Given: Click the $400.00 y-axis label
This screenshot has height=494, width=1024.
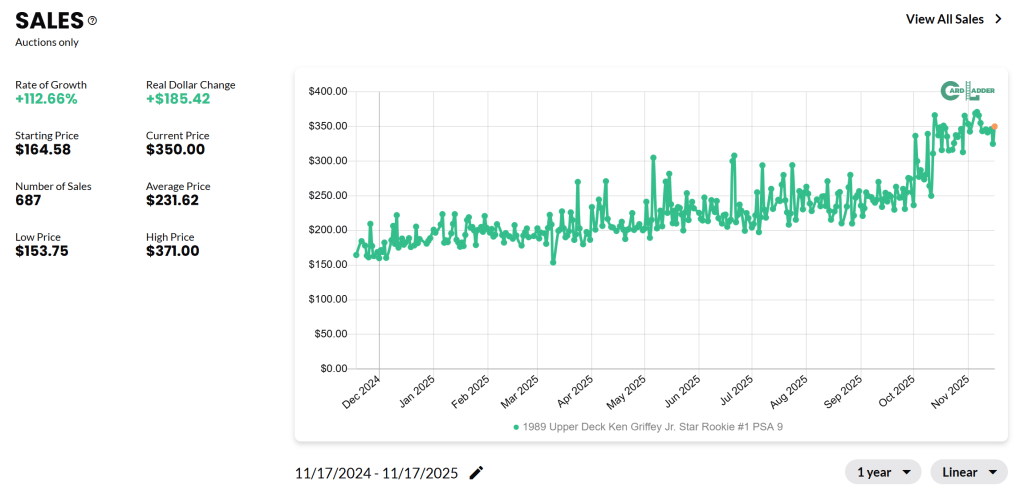Looking at the screenshot, I should pyautogui.click(x=327, y=92).
